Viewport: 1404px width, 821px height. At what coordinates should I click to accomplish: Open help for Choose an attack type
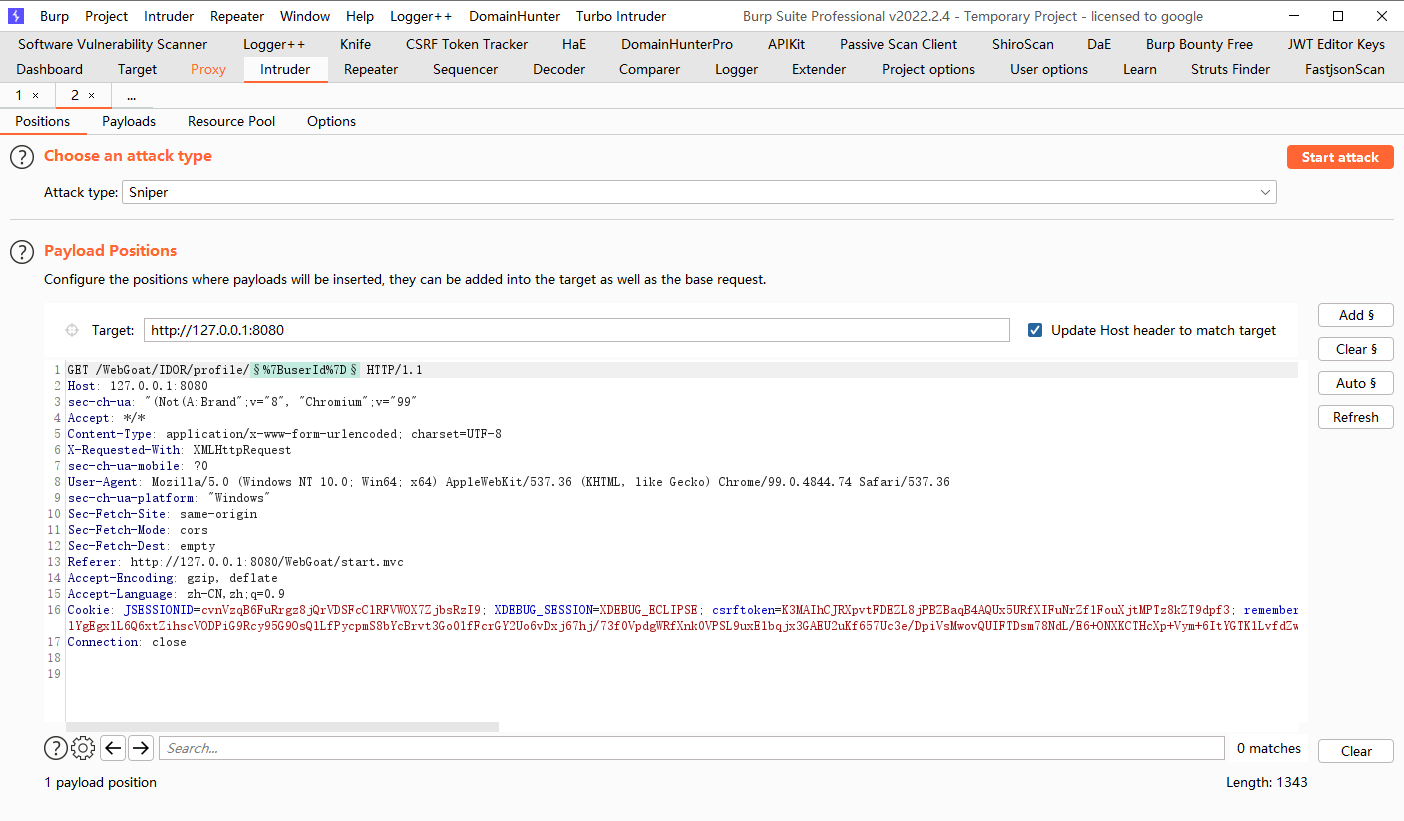tap(22, 157)
